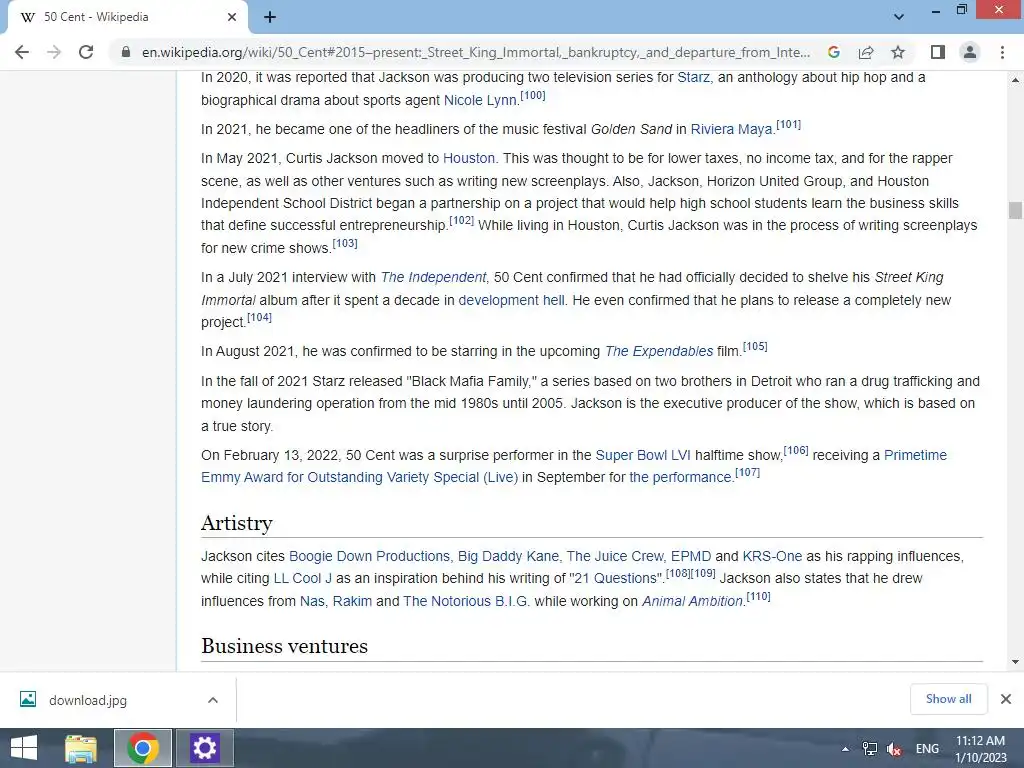This screenshot has width=1024, height=768.
Task: Follow the Rakim link
Action: pos(352,601)
